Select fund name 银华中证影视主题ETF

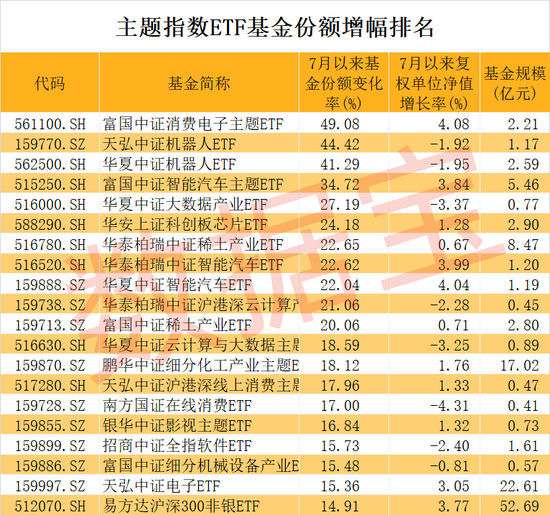point(177,426)
